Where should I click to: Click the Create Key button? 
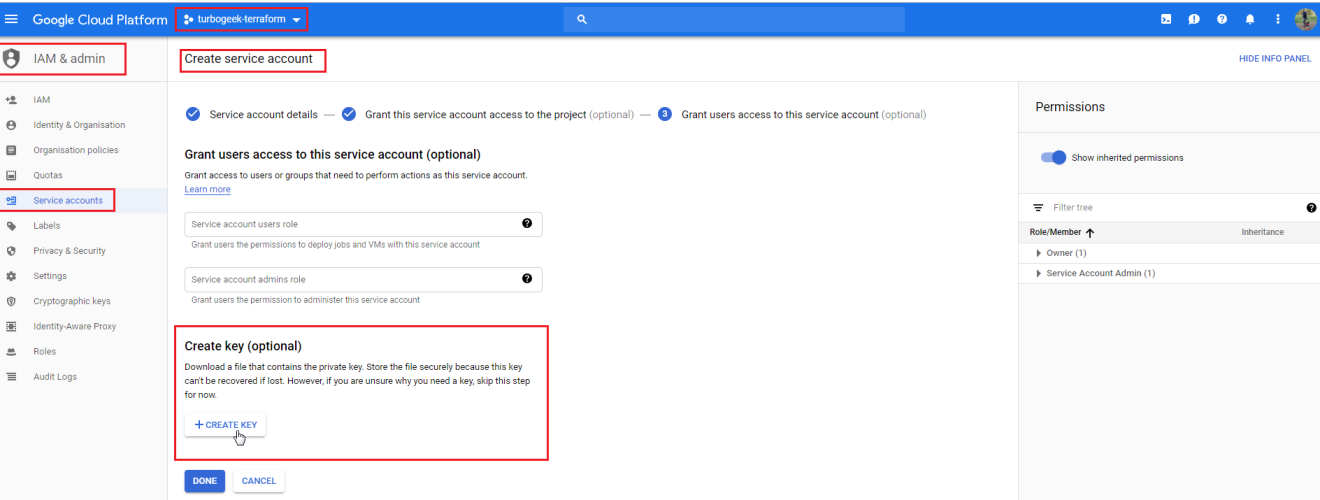pyautogui.click(x=225, y=425)
